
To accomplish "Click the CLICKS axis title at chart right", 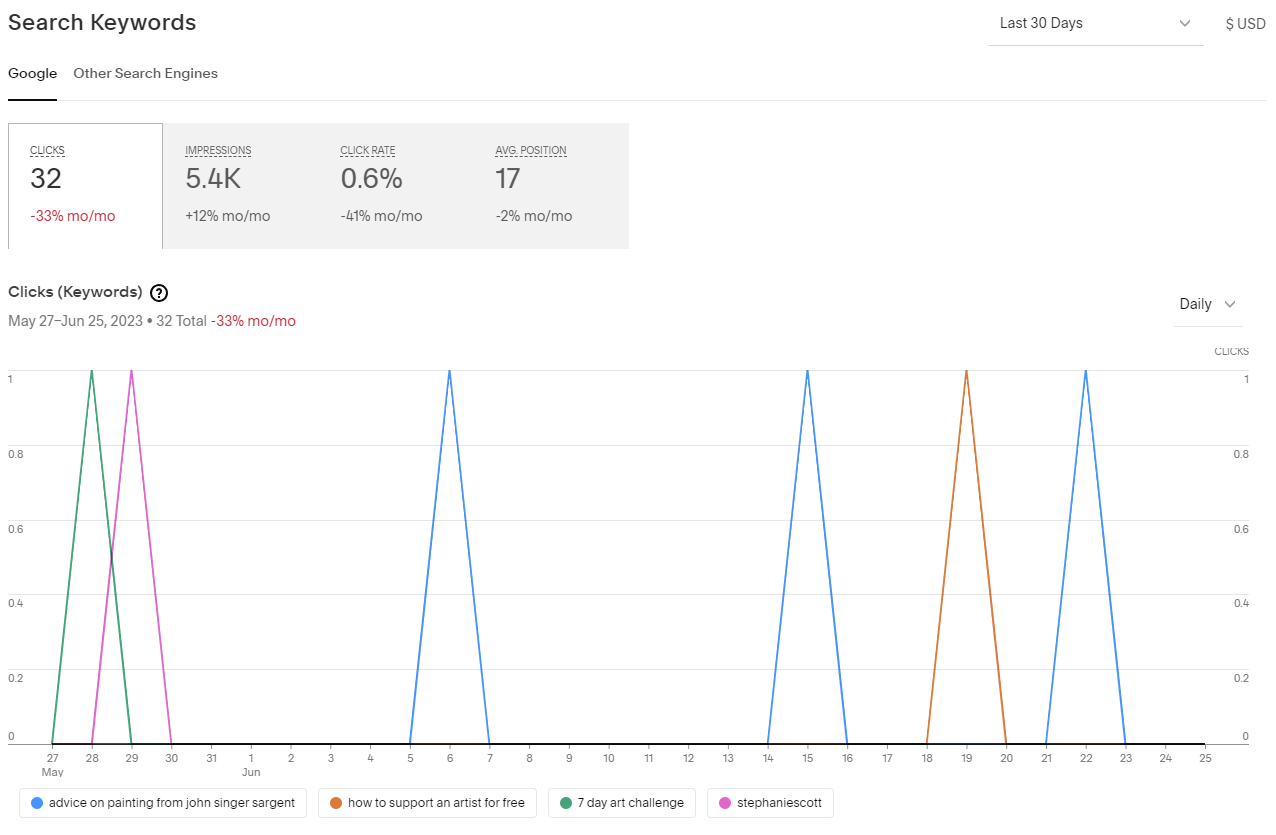I will 1231,351.
